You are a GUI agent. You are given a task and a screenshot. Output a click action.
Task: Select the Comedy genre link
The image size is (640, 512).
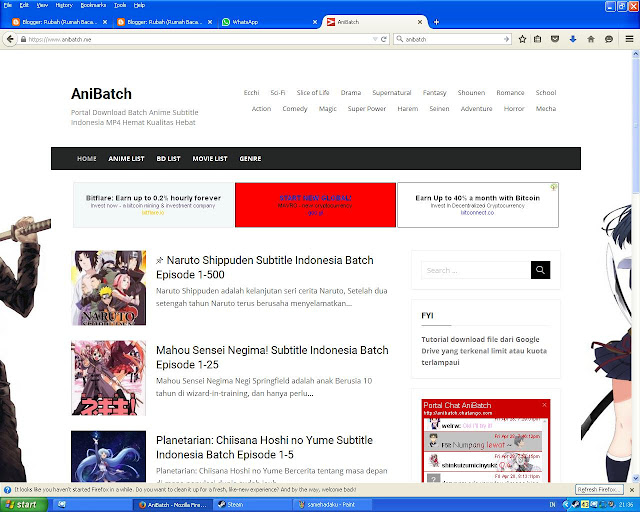295,109
